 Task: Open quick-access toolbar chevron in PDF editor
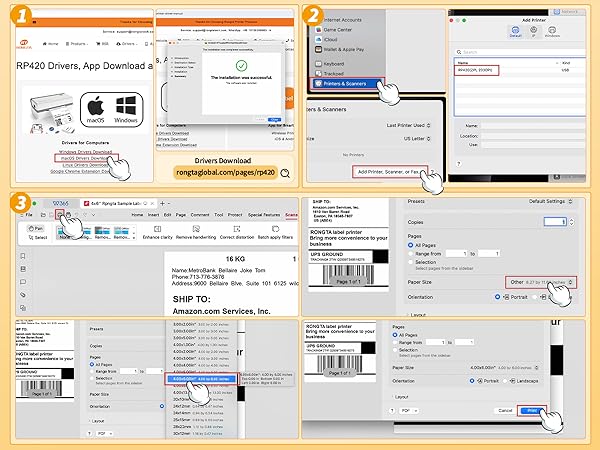pos(93,215)
